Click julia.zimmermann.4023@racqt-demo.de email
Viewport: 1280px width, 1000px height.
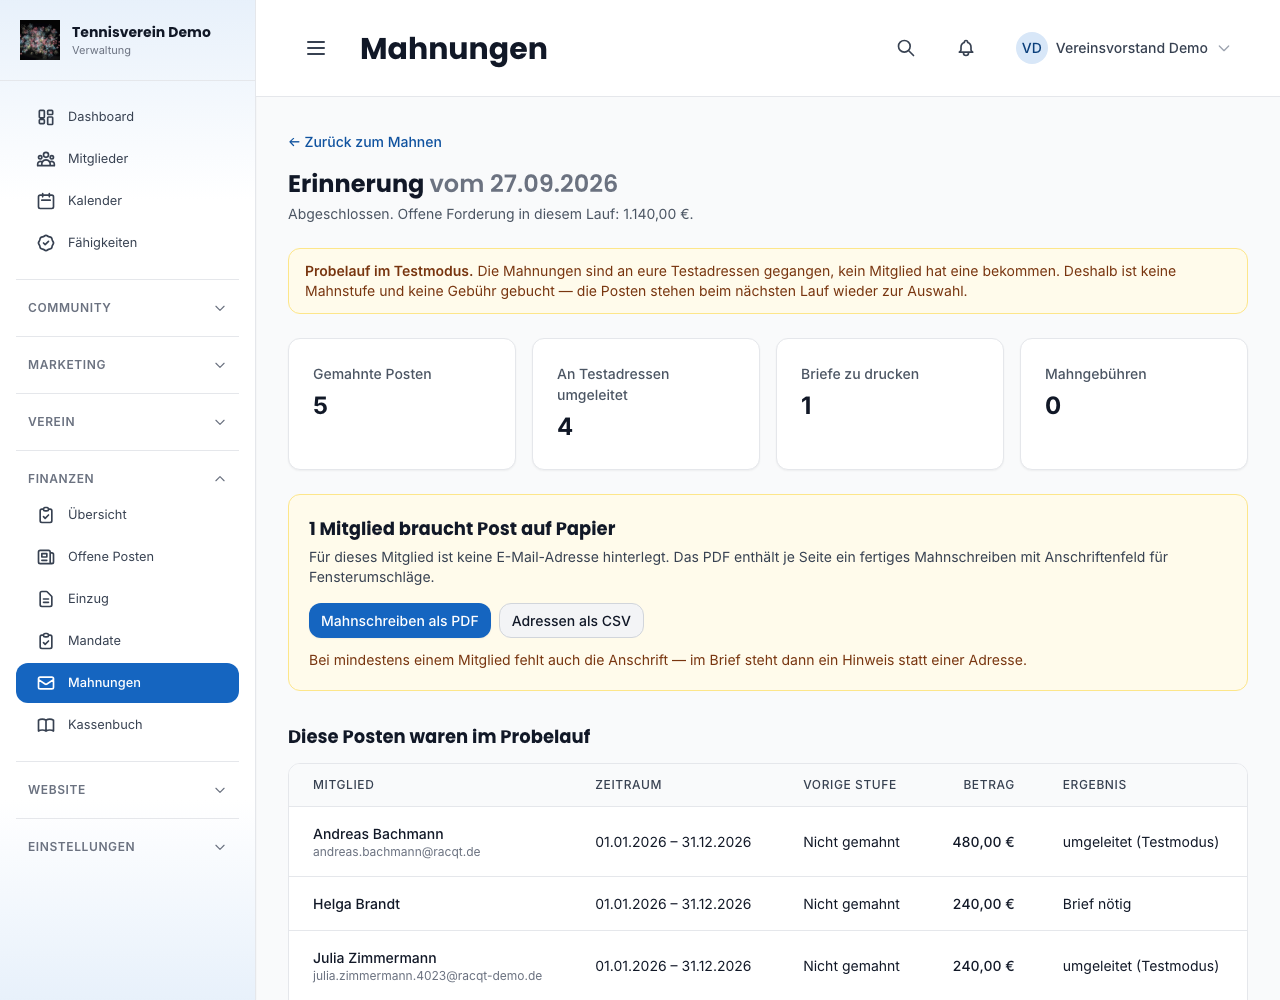[x=428, y=976]
